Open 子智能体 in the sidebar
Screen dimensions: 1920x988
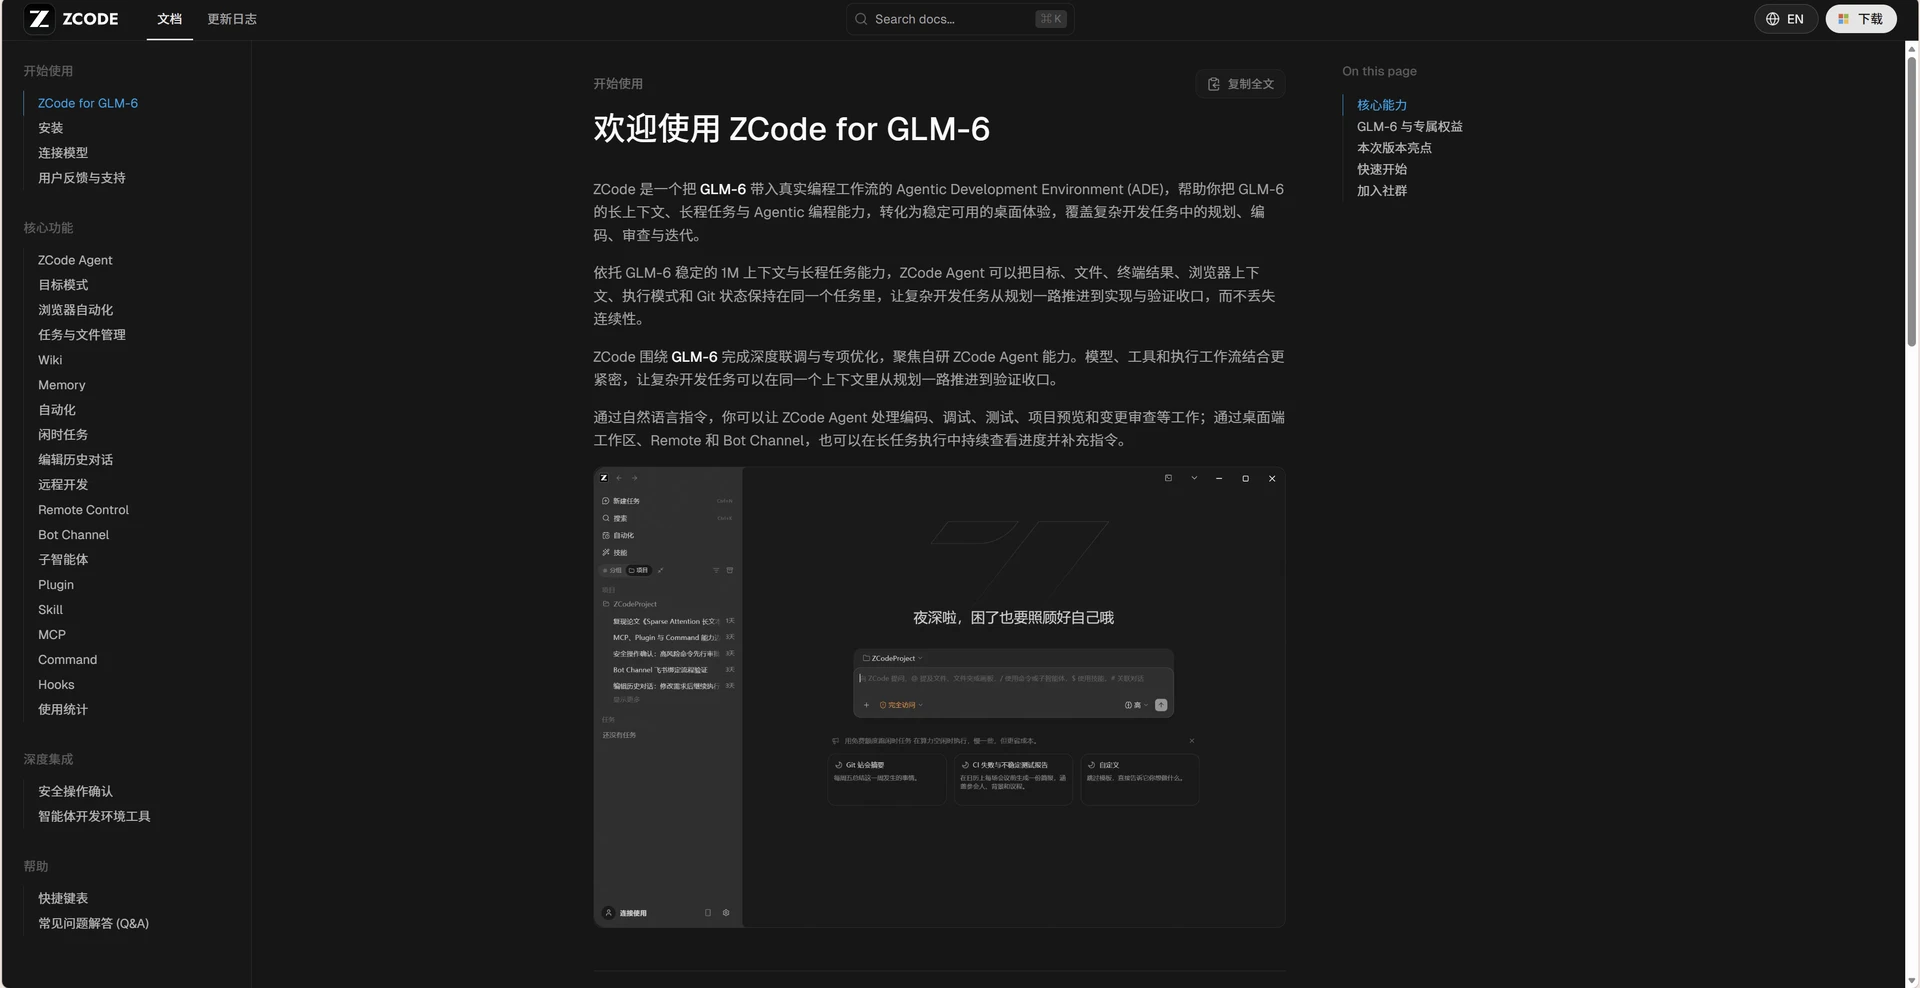[63, 560]
